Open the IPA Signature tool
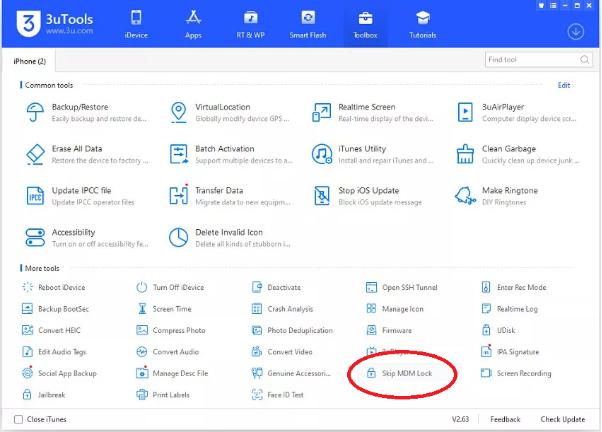The image size is (602, 432). click(510, 351)
